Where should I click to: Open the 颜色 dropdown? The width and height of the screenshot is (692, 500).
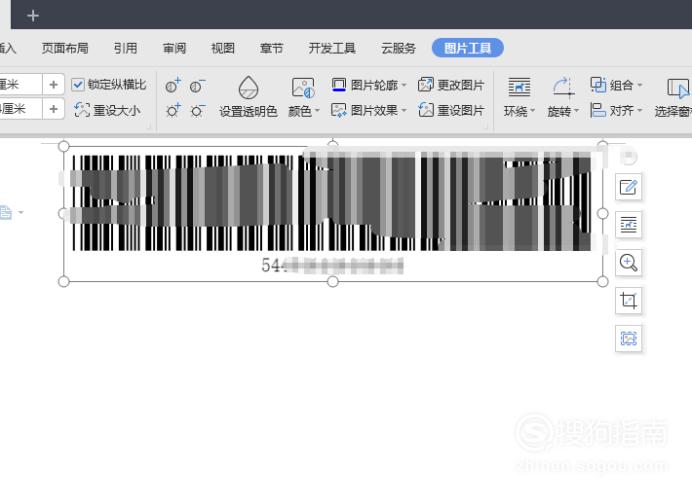[x=304, y=97]
